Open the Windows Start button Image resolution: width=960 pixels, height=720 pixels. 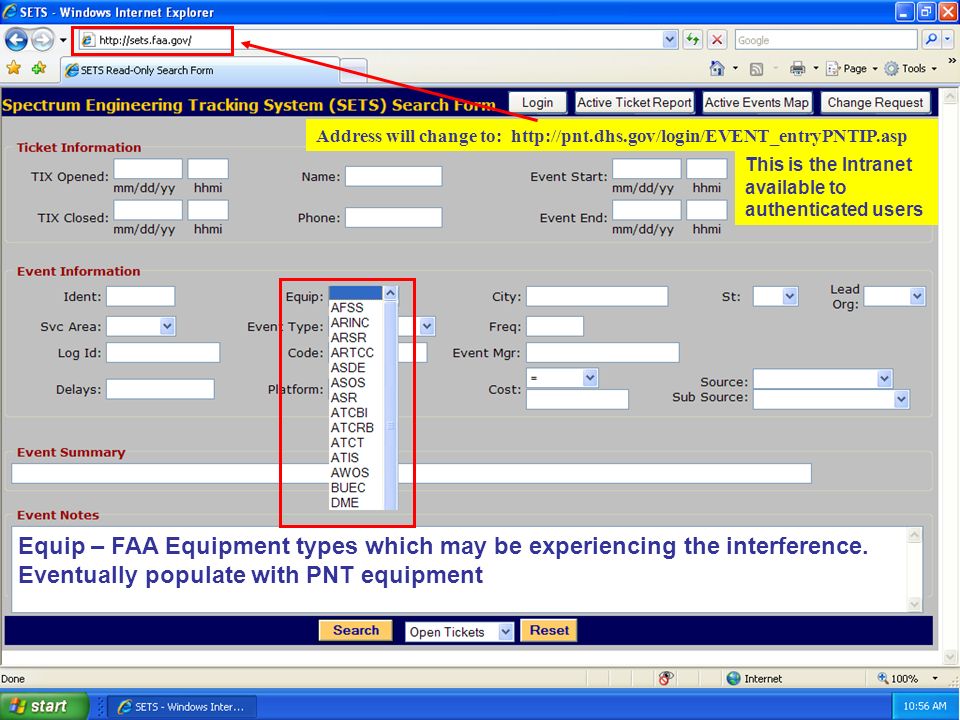tap(43, 706)
